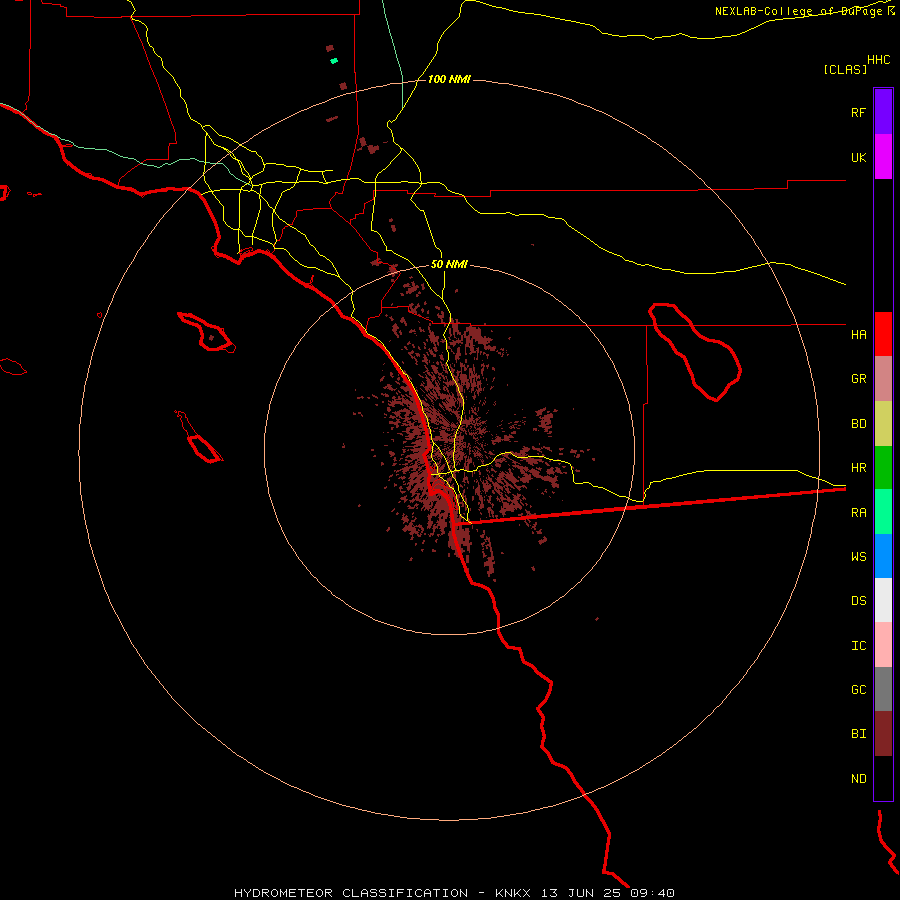
Task: Click the ND label in legend
Action: [x=859, y=778]
